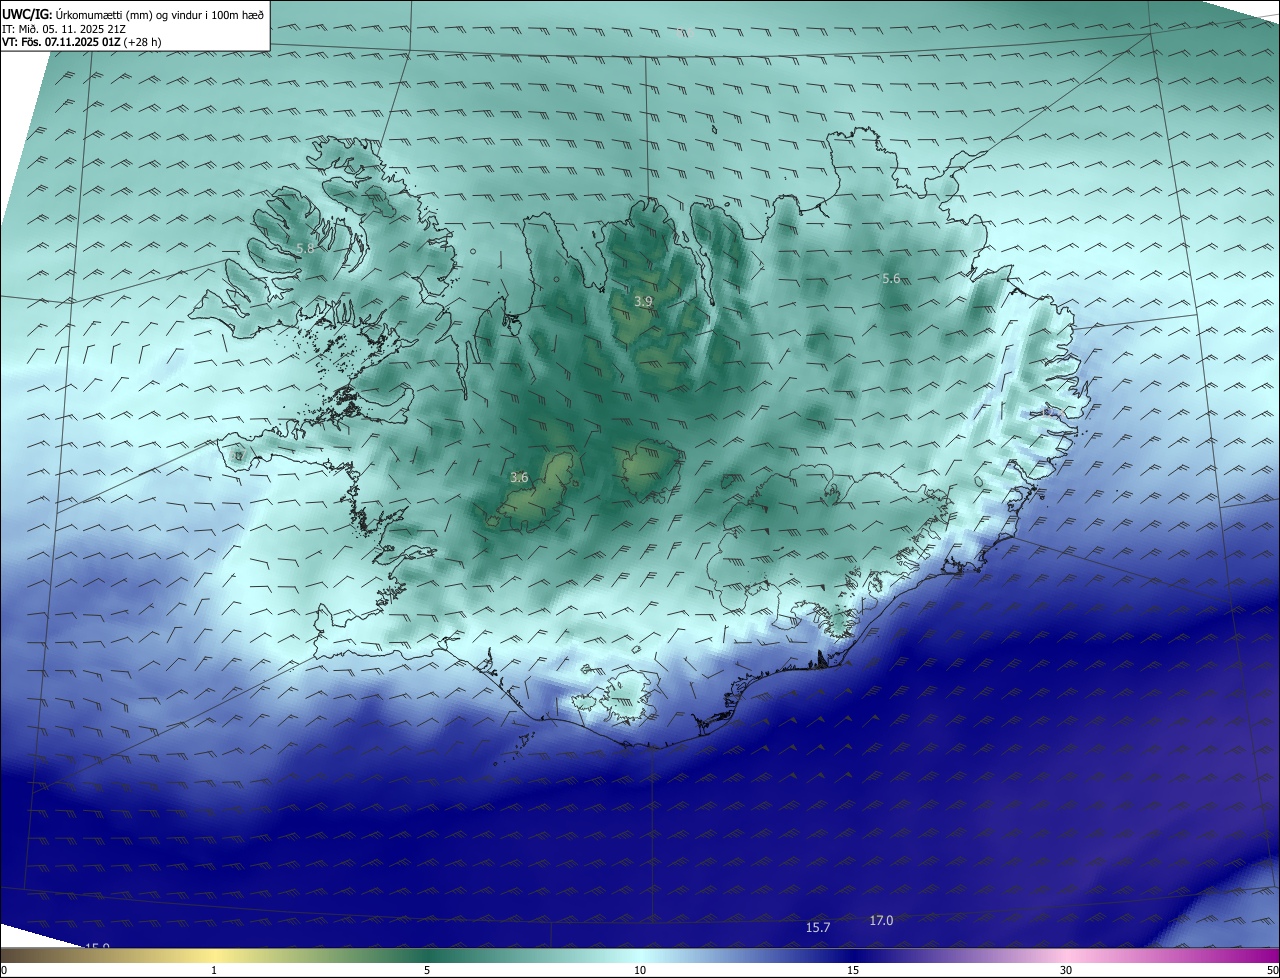
Task: Click the title line starting "UWC/IG: Úrkomumætti (mm)"
Action: [x=133, y=14]
